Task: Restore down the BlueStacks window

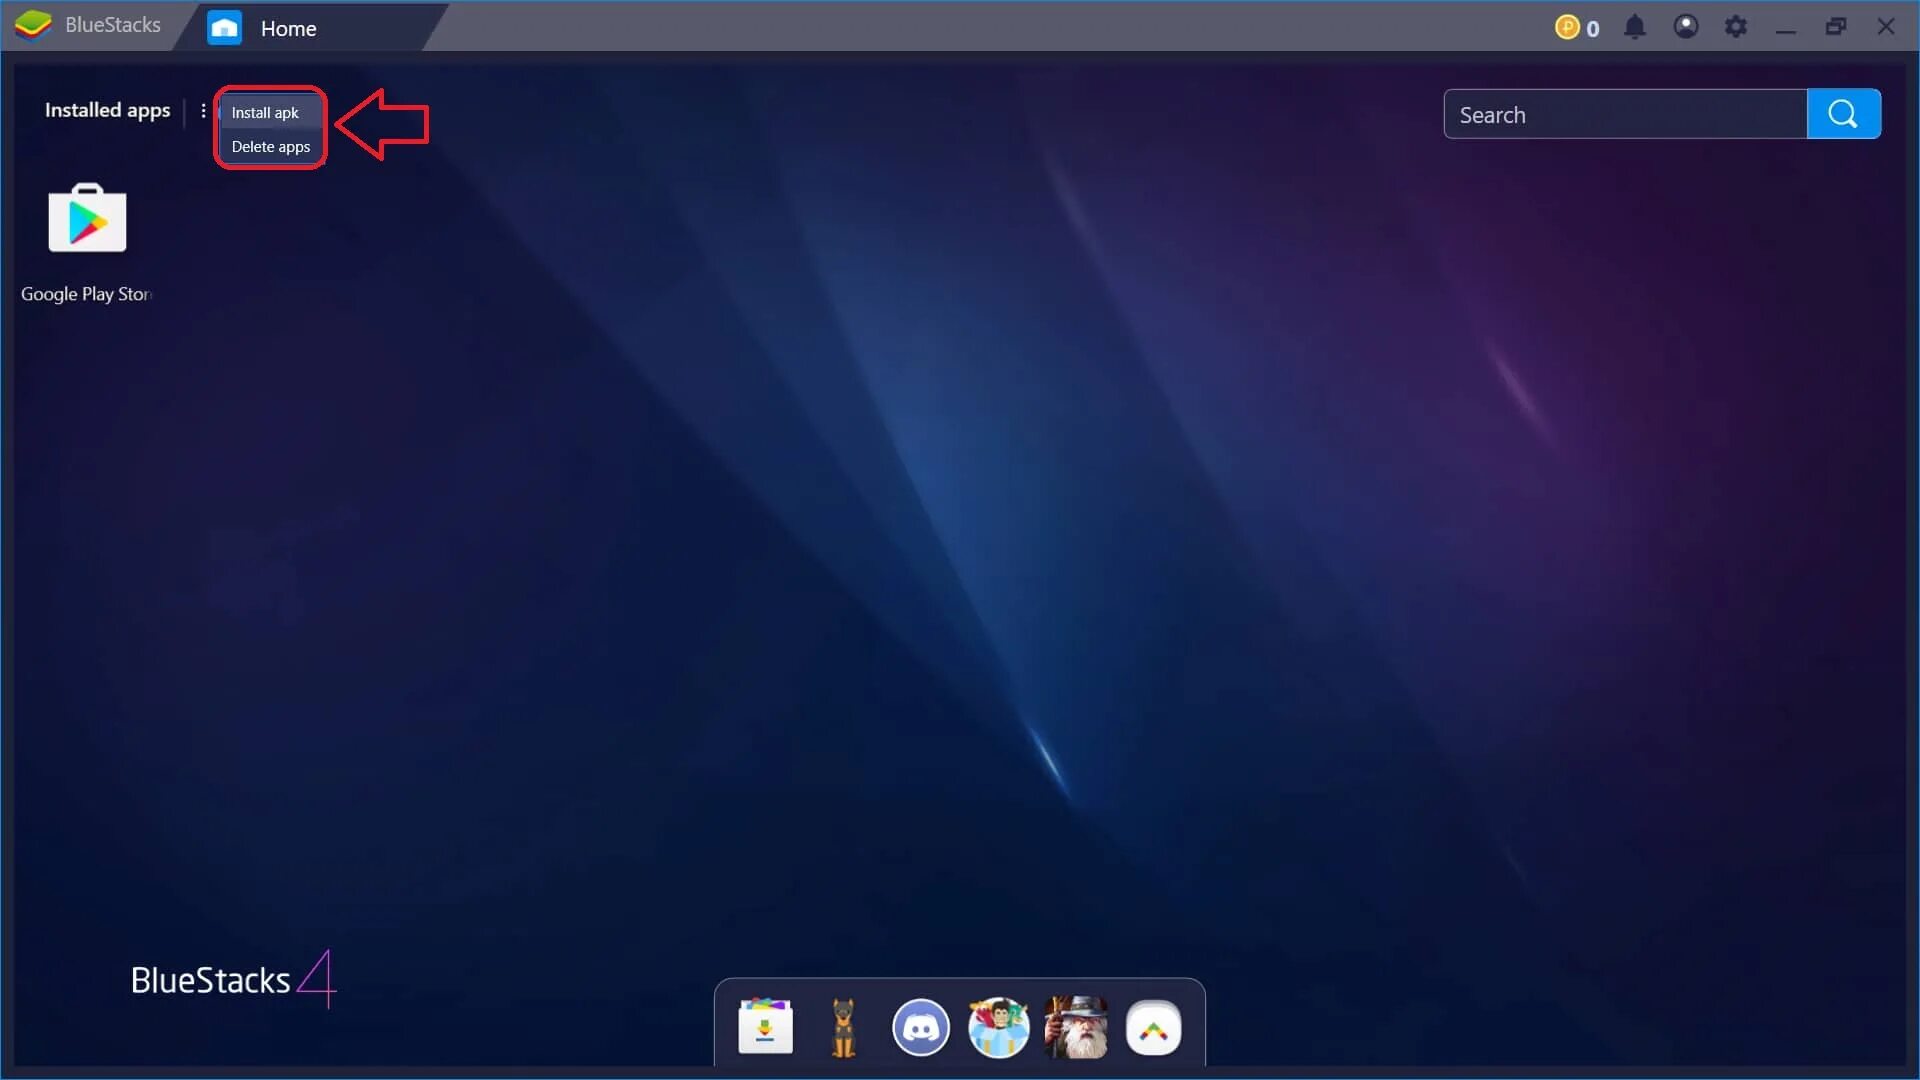Action: point(1836,27)
